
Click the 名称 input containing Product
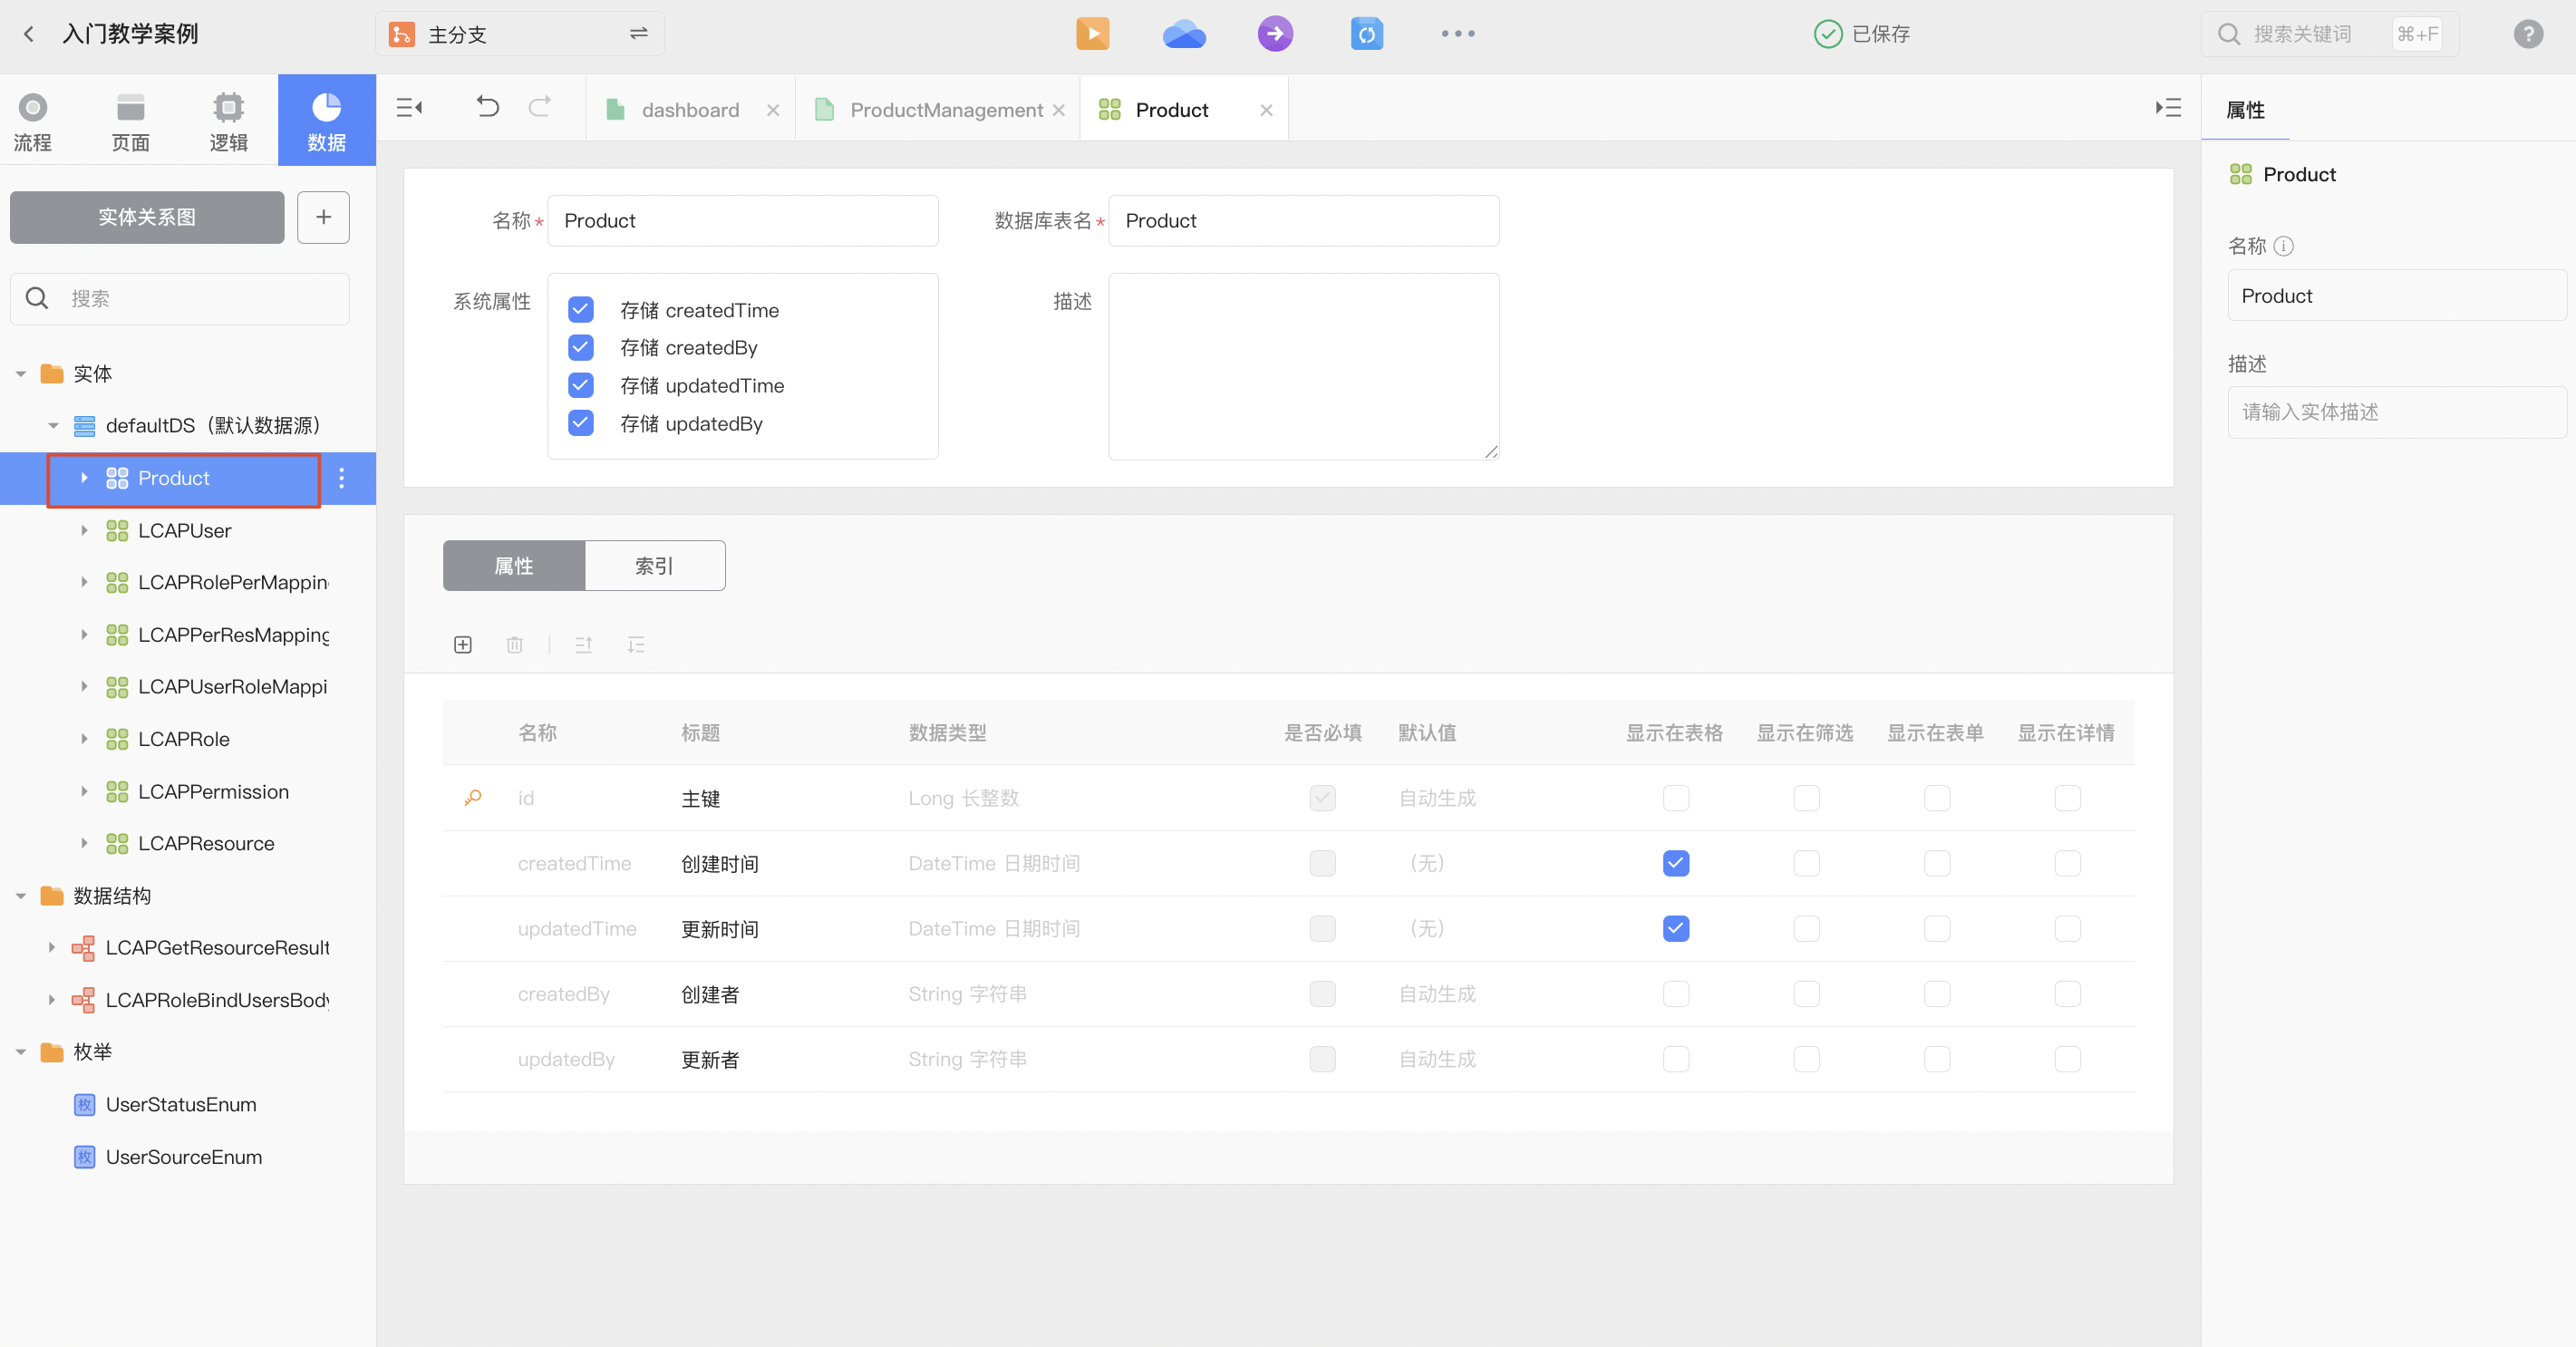742,221
